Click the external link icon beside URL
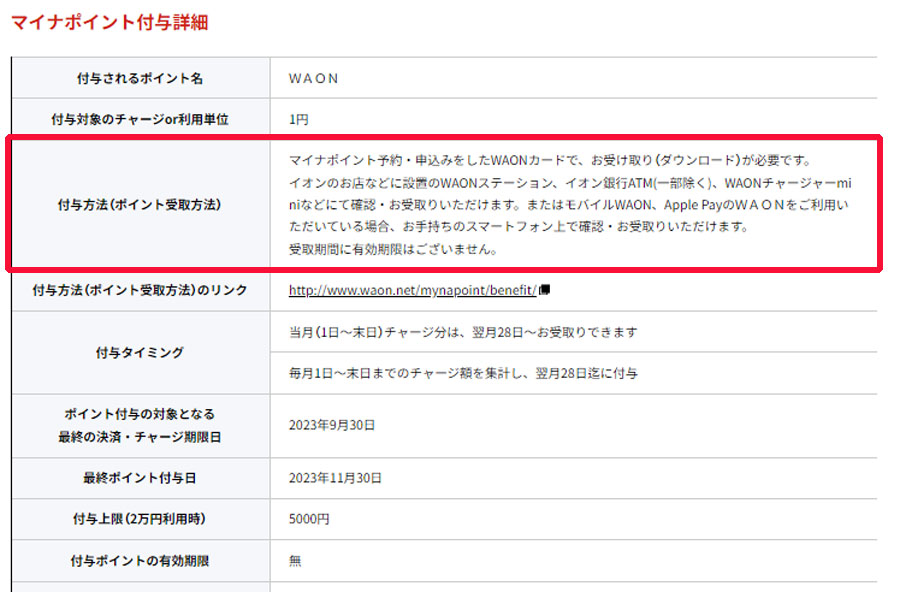 545,290
